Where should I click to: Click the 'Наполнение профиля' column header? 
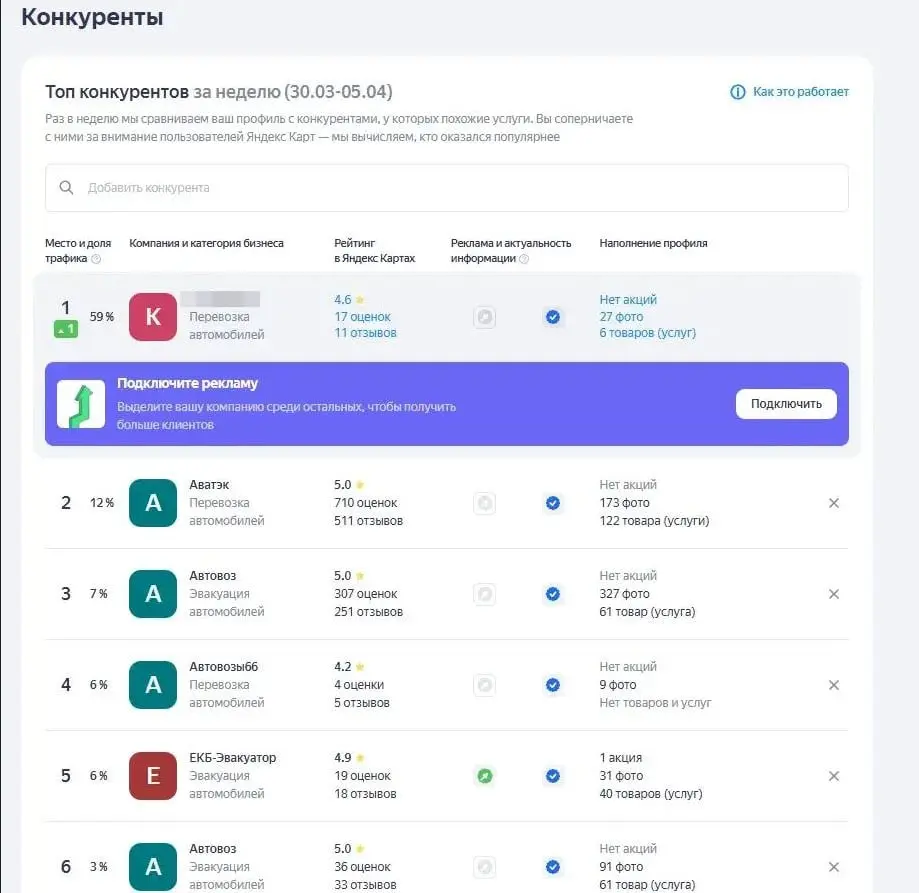pos(653,243)
